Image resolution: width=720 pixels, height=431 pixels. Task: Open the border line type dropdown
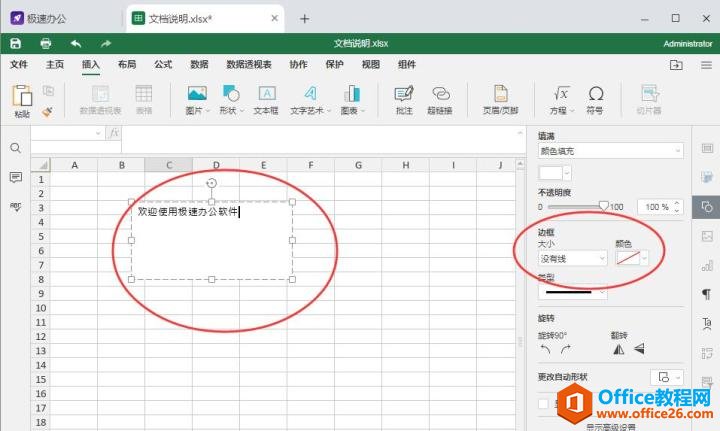pos(573,292)
